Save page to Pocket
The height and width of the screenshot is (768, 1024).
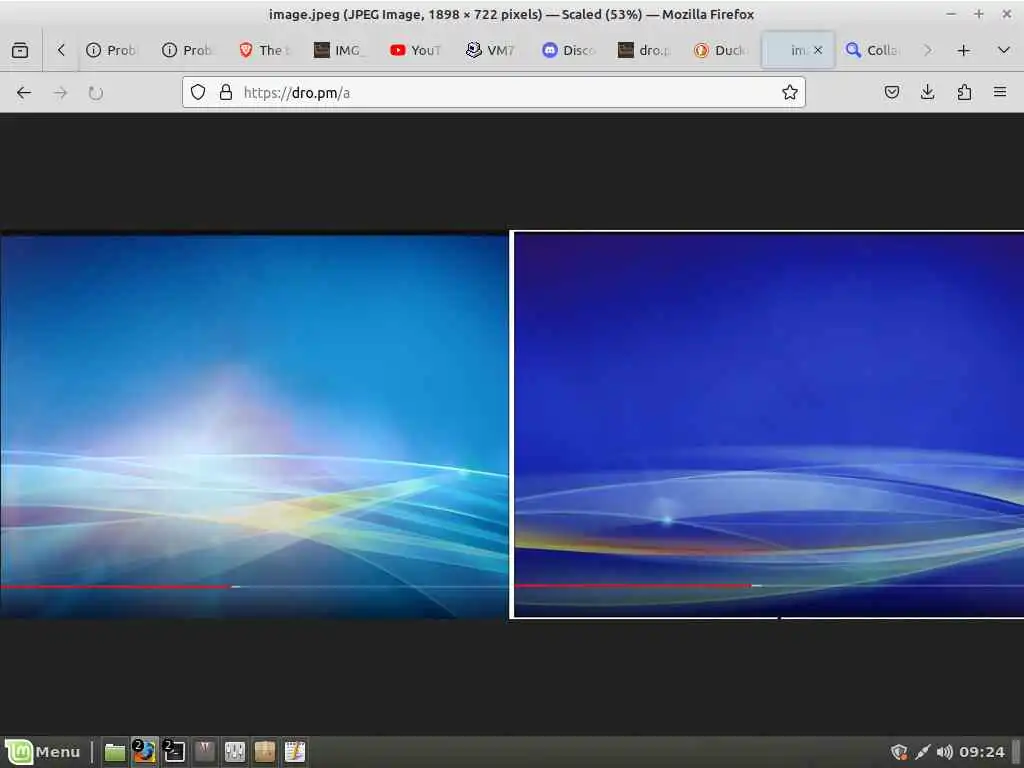point(891,92)
